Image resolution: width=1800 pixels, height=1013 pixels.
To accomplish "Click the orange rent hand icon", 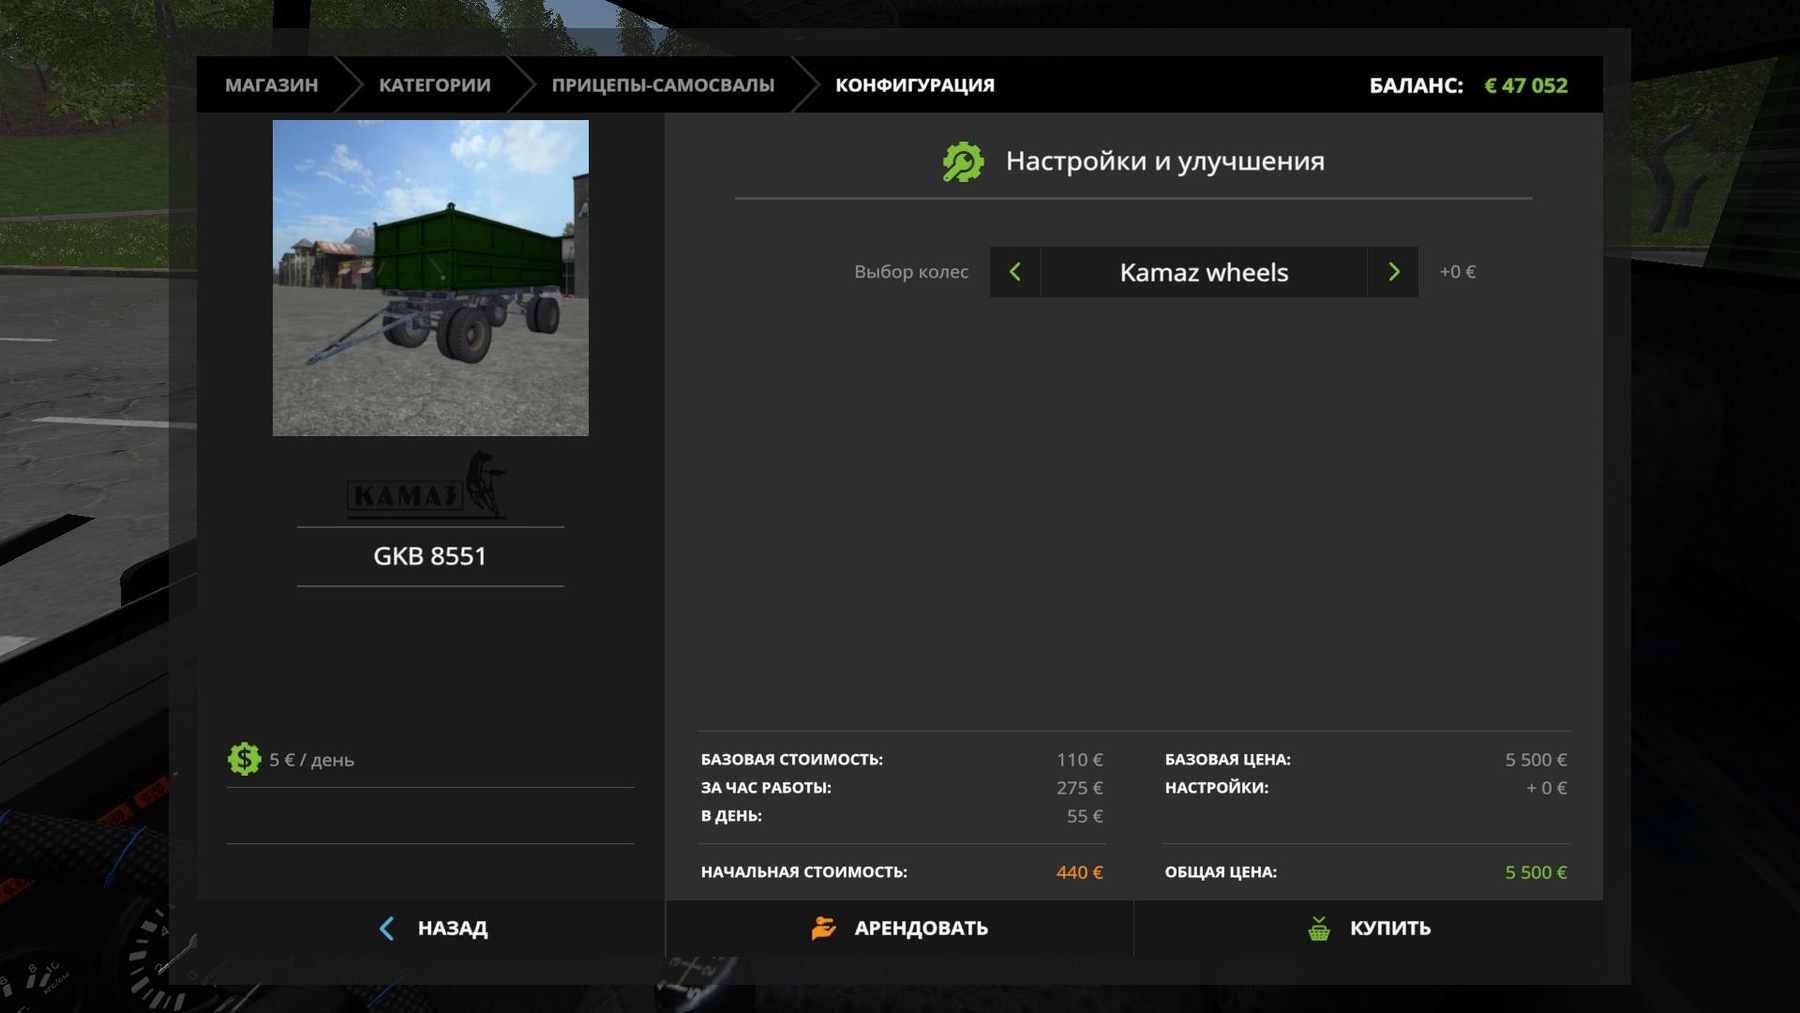I will pyautogui.click(x=823, y=928).
